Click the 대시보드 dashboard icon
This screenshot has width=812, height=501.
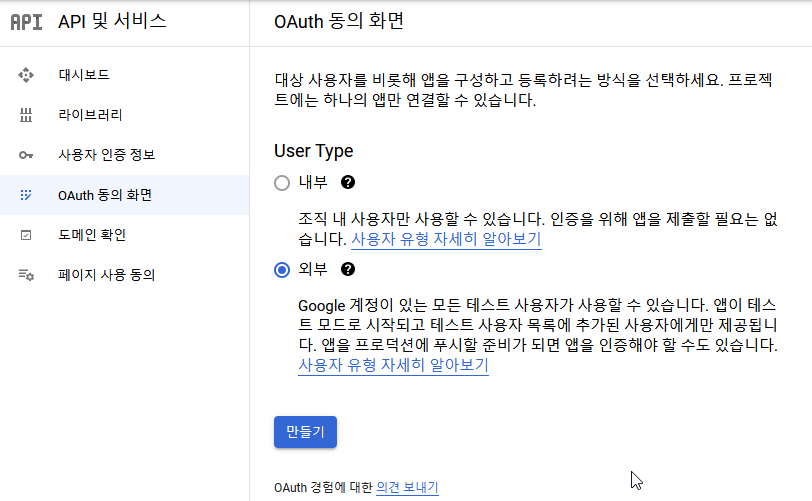[26, 75]
